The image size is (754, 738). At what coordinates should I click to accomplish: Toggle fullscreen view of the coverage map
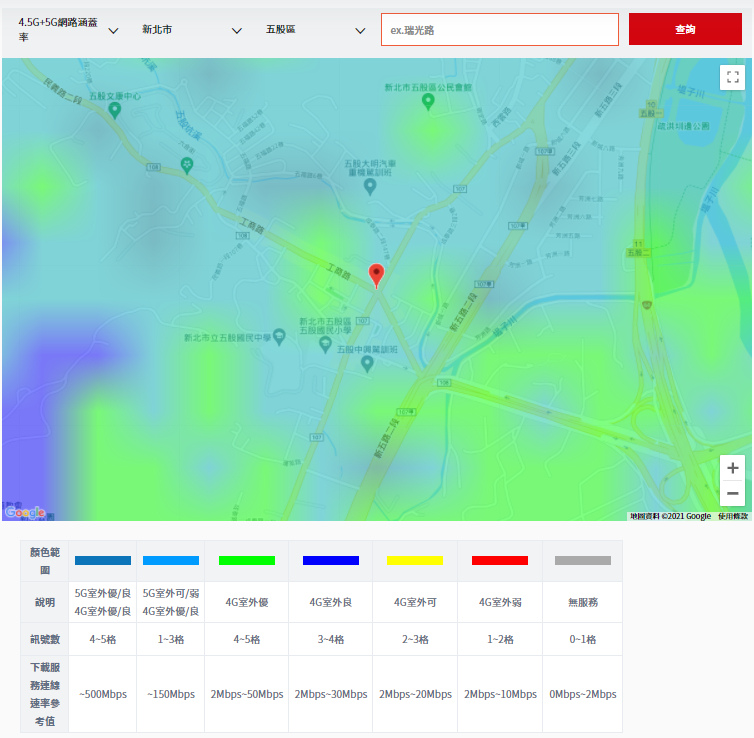point(732,77)
